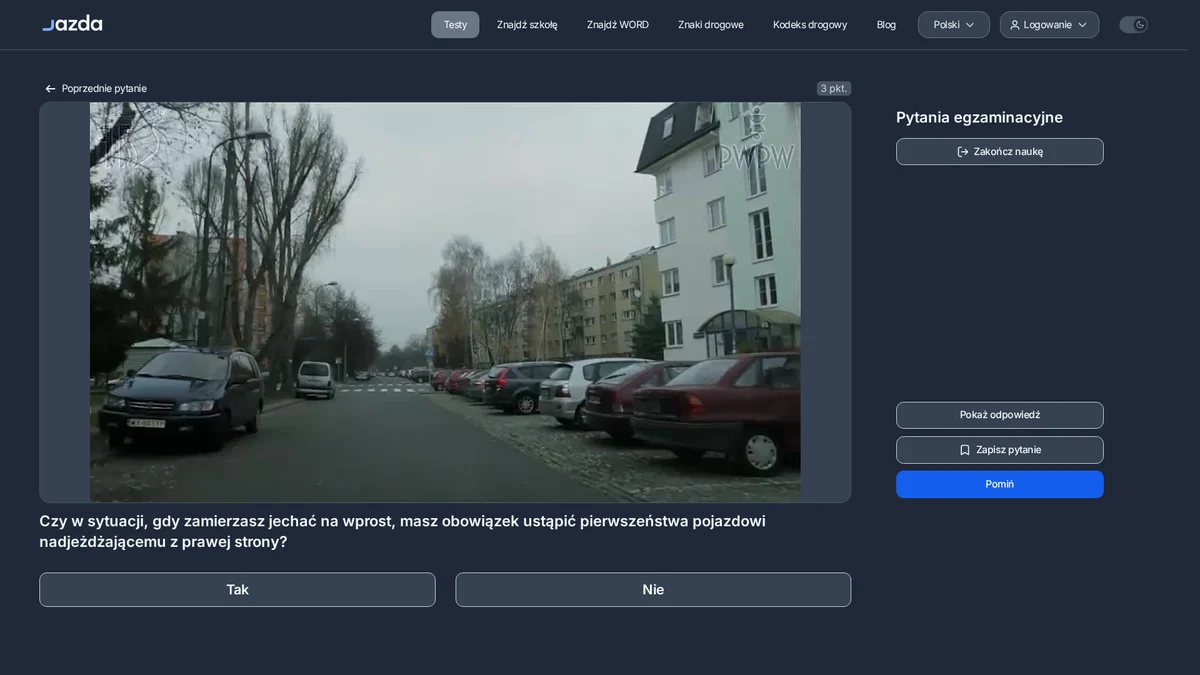1200x675 pixels.
Task: Go to Znajdź szkołę
Action: (x=527, y=25)
